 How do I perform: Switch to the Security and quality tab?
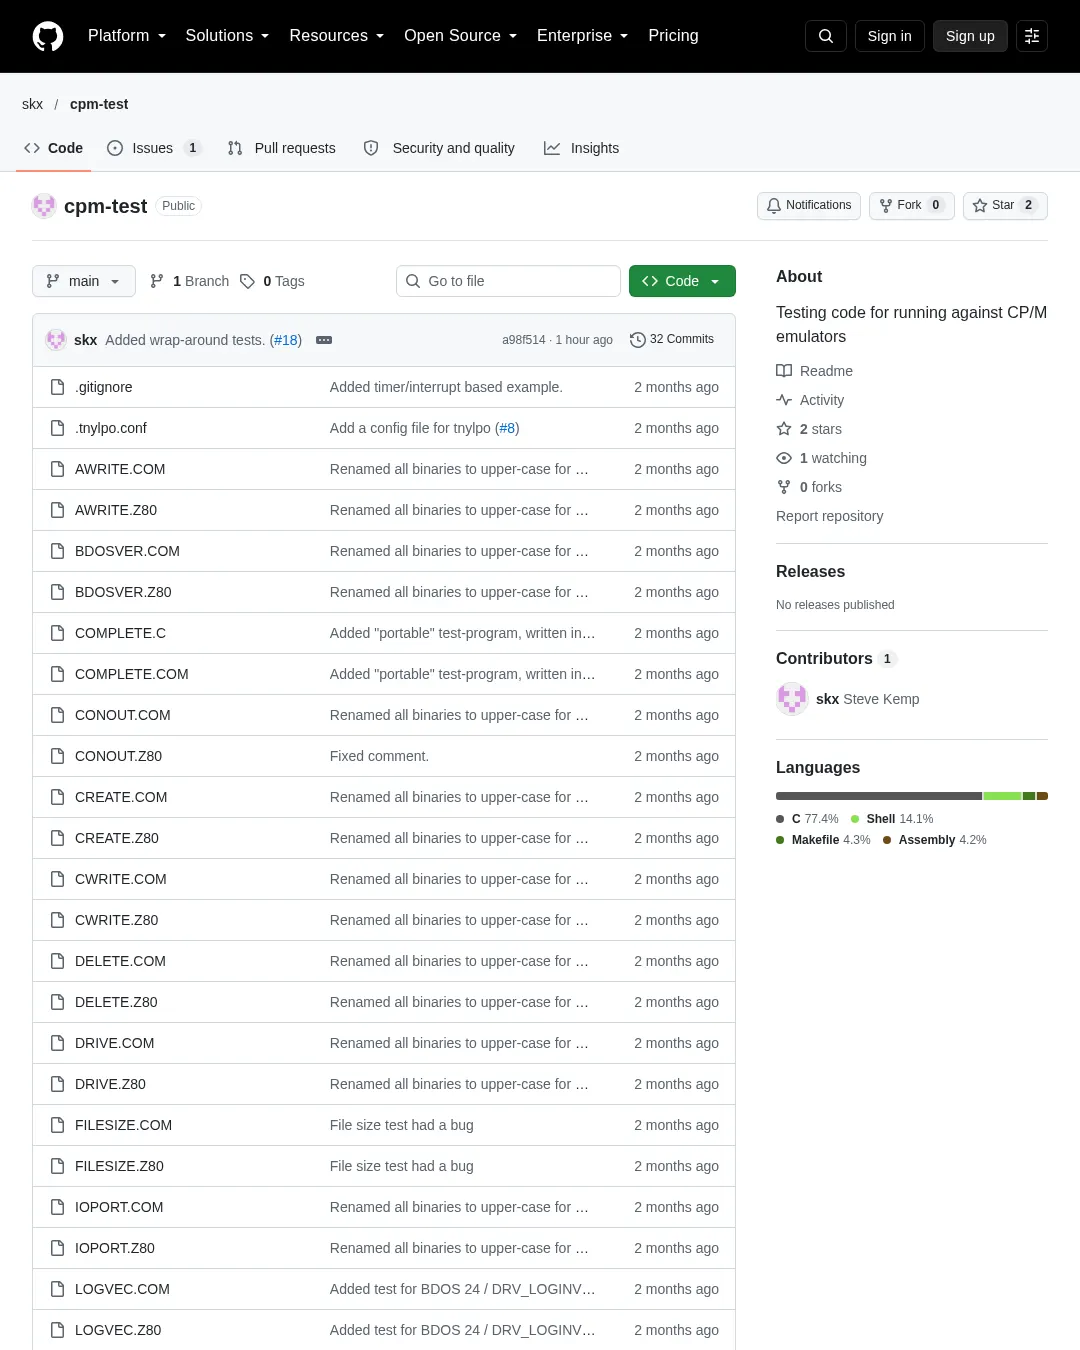coord(440,148)
